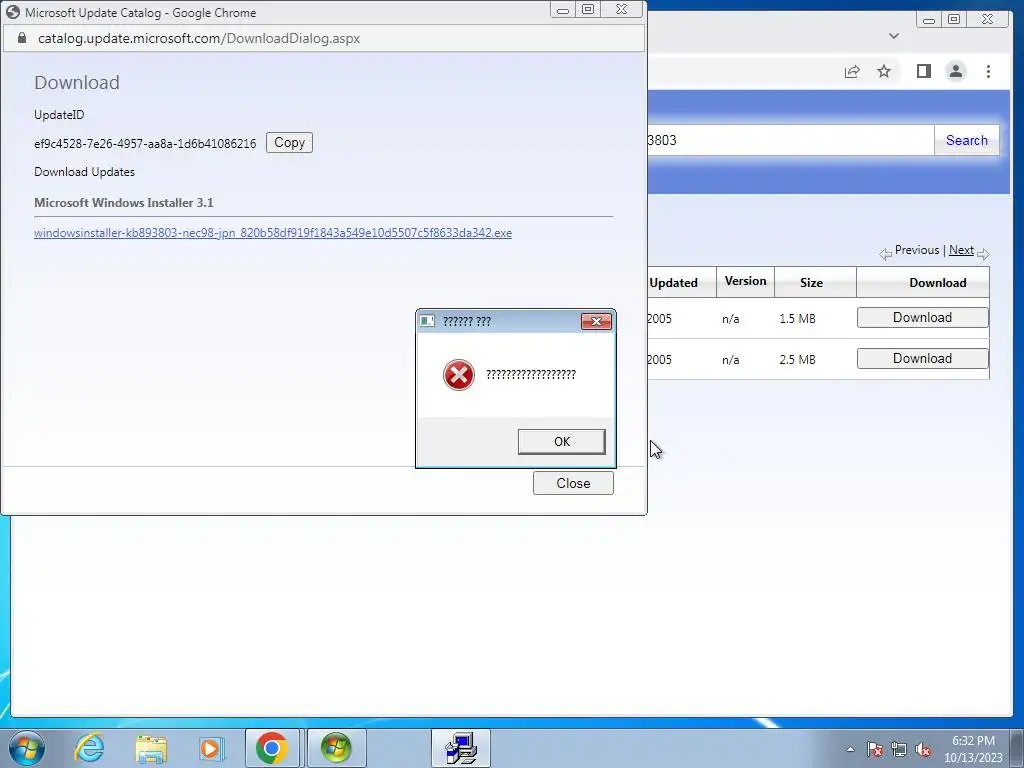Click Microsoft Windows Installer 3.1 heading
Screen dimensions: 1024x768
click(x=123, y=203)
